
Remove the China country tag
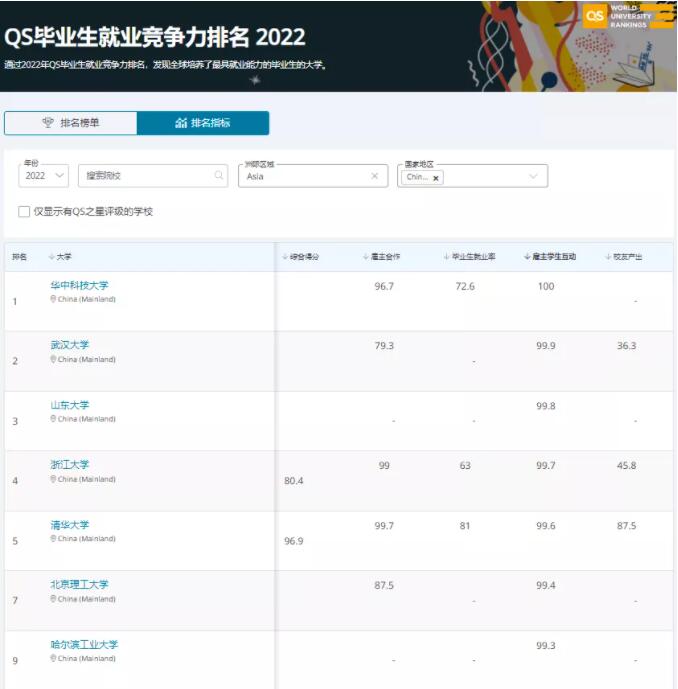(436, 177)
